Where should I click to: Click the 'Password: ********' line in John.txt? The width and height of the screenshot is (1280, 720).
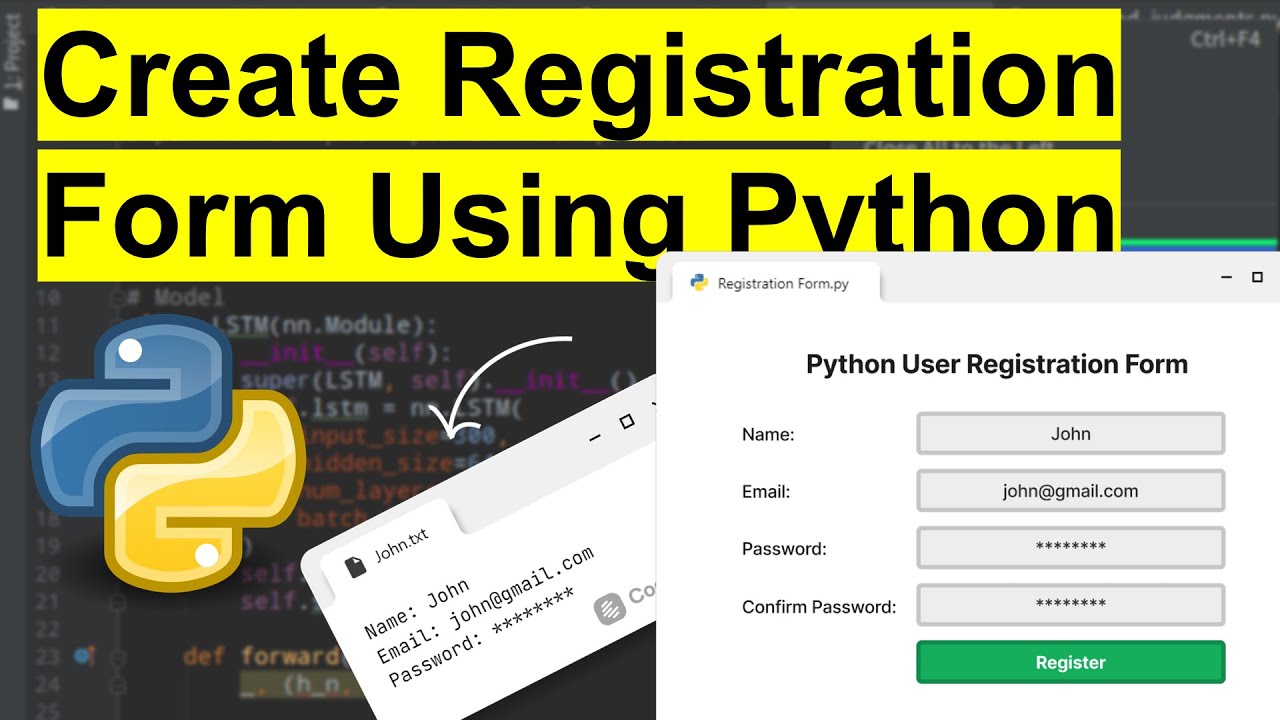coord(481,638)
